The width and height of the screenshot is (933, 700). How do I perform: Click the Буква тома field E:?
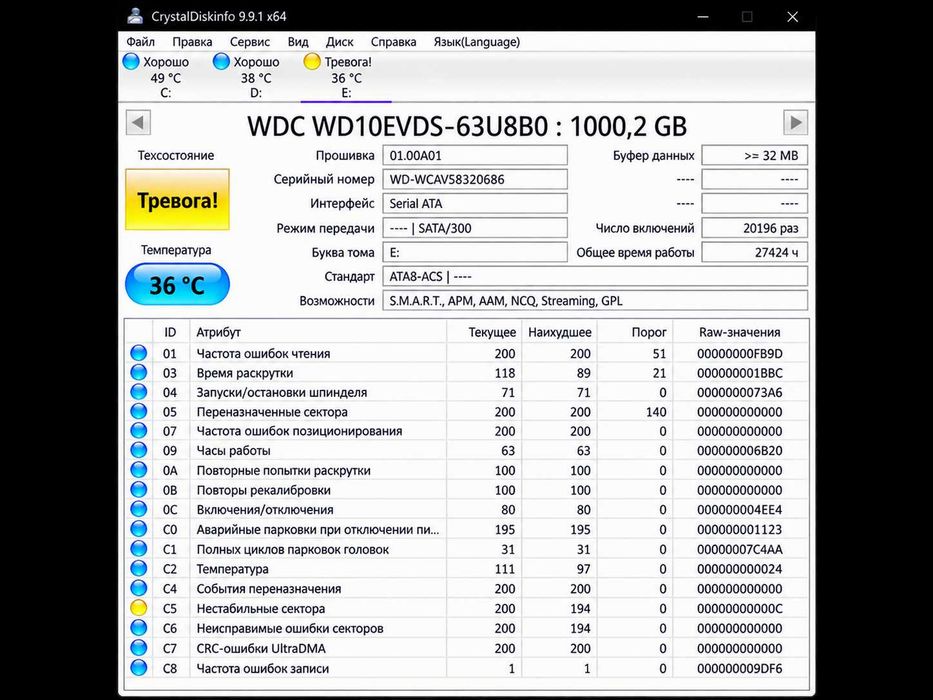pos(475,252)
